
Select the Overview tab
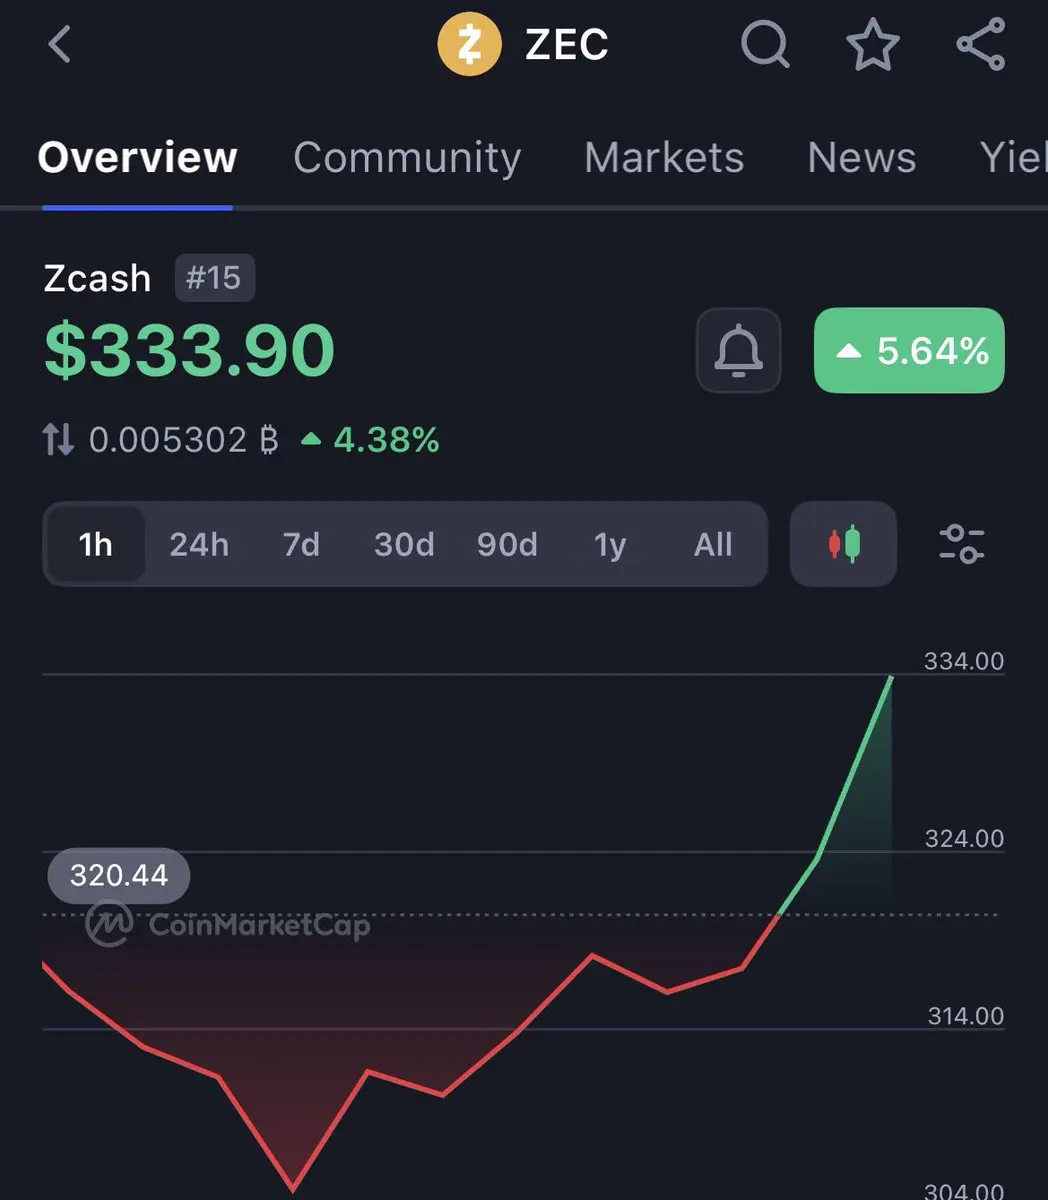coord(137,158)
